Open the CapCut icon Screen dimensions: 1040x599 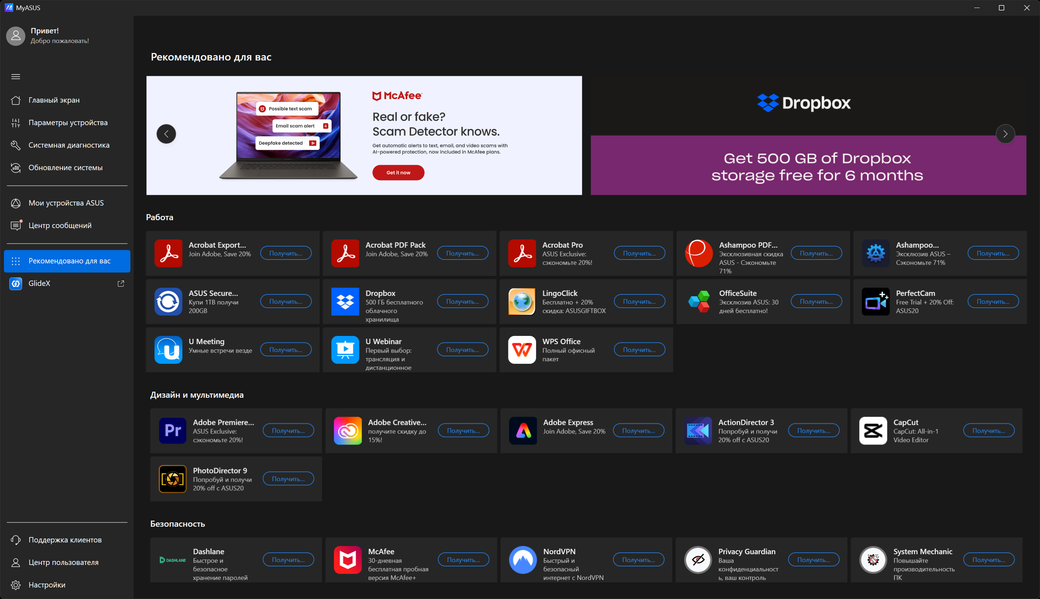873,431
